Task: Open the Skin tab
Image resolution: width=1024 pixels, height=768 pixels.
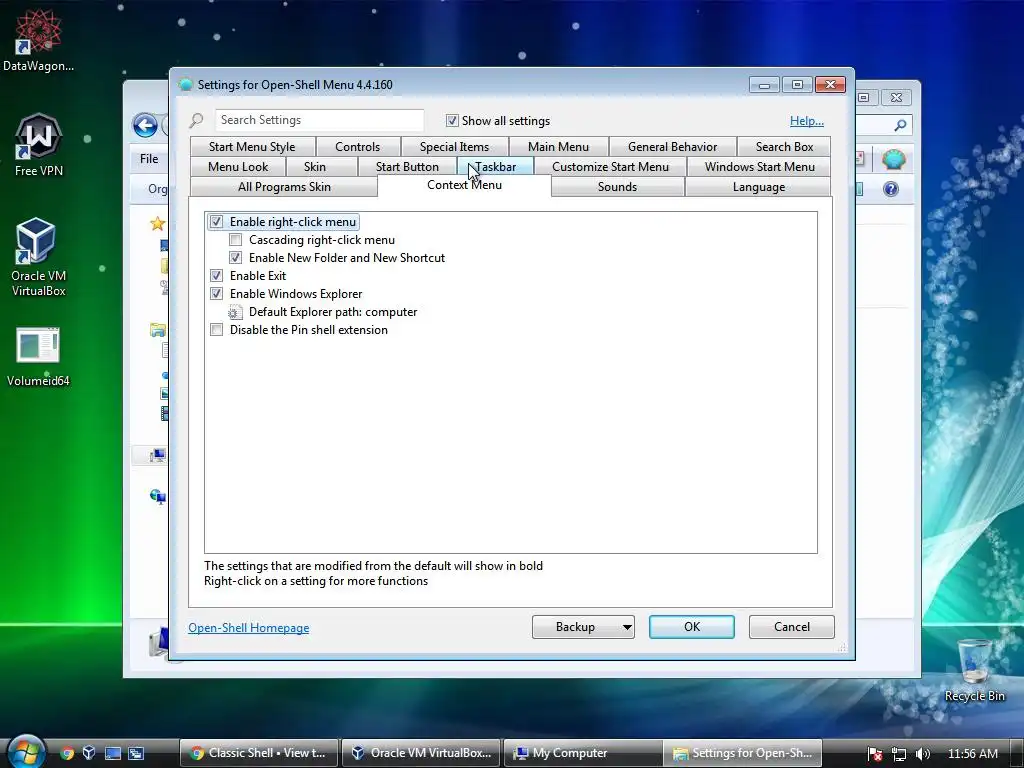Action: click(315, 167)
